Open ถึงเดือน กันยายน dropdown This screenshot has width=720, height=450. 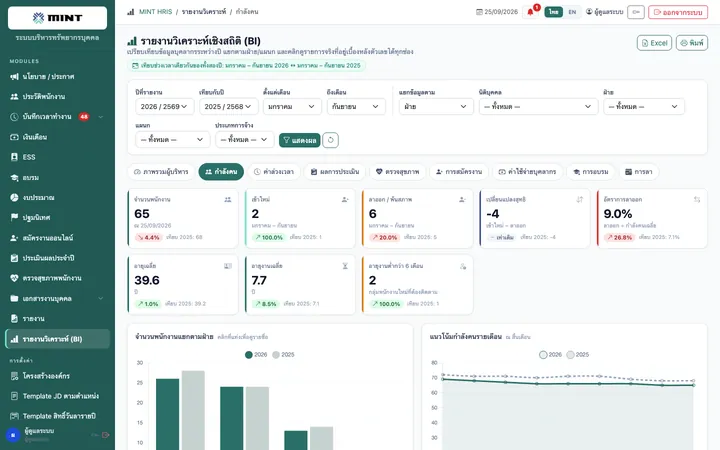click(356, 107)
